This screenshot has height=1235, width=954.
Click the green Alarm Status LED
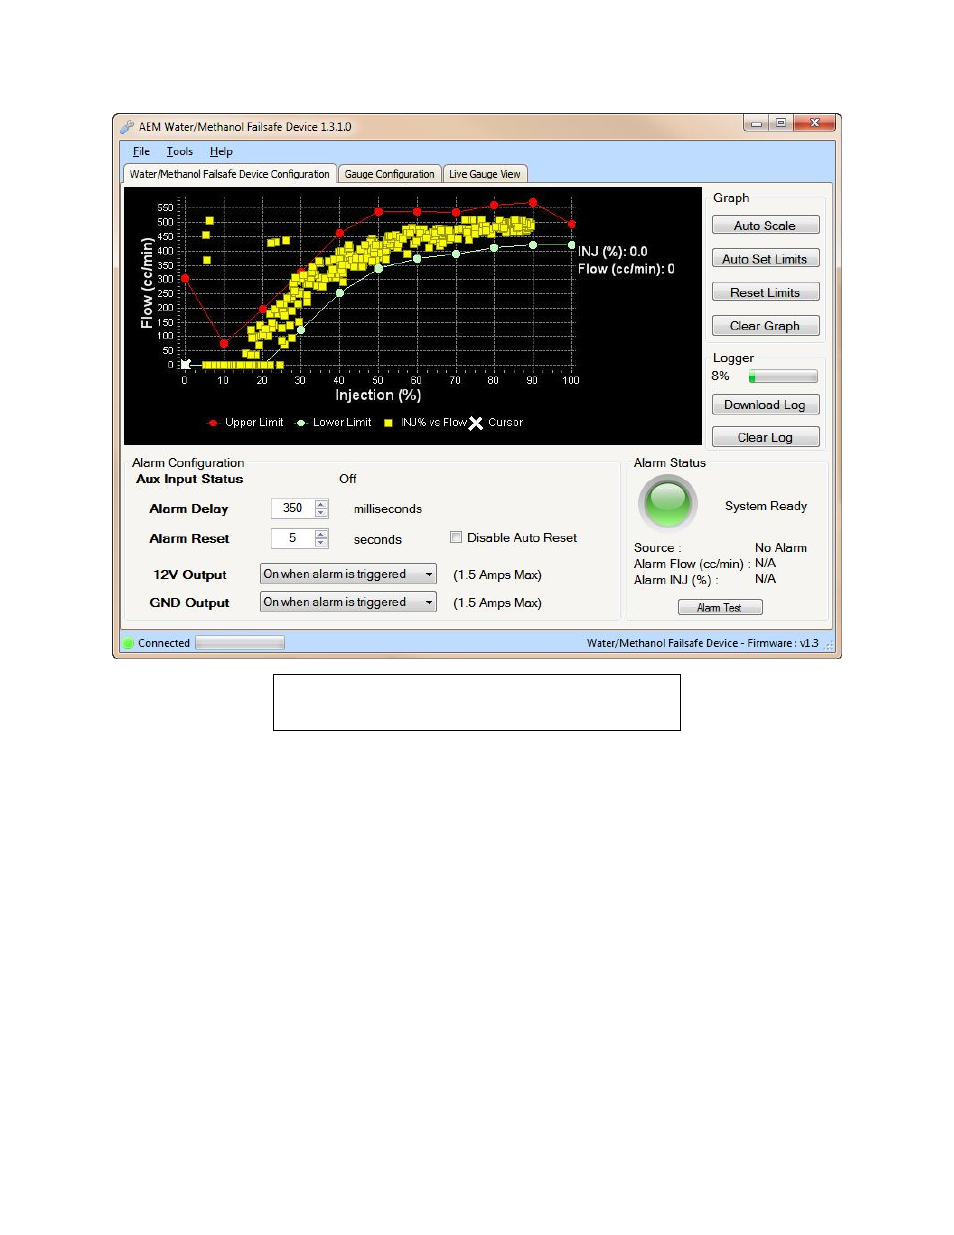point(668,502)
